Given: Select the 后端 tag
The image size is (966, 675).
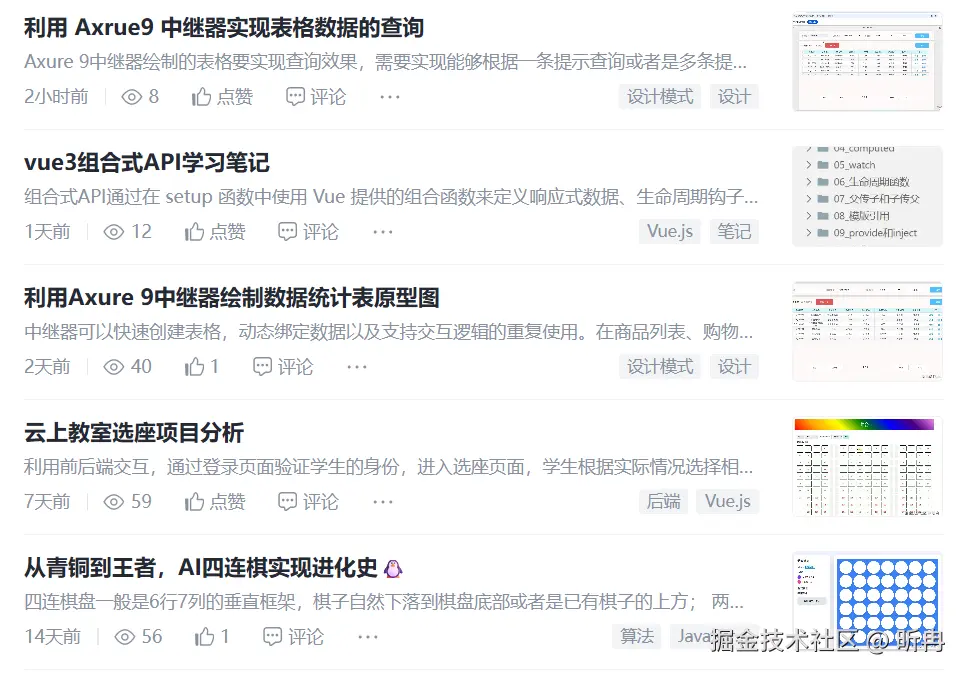Looking at the screenshot, I should [x=664, y=501].
